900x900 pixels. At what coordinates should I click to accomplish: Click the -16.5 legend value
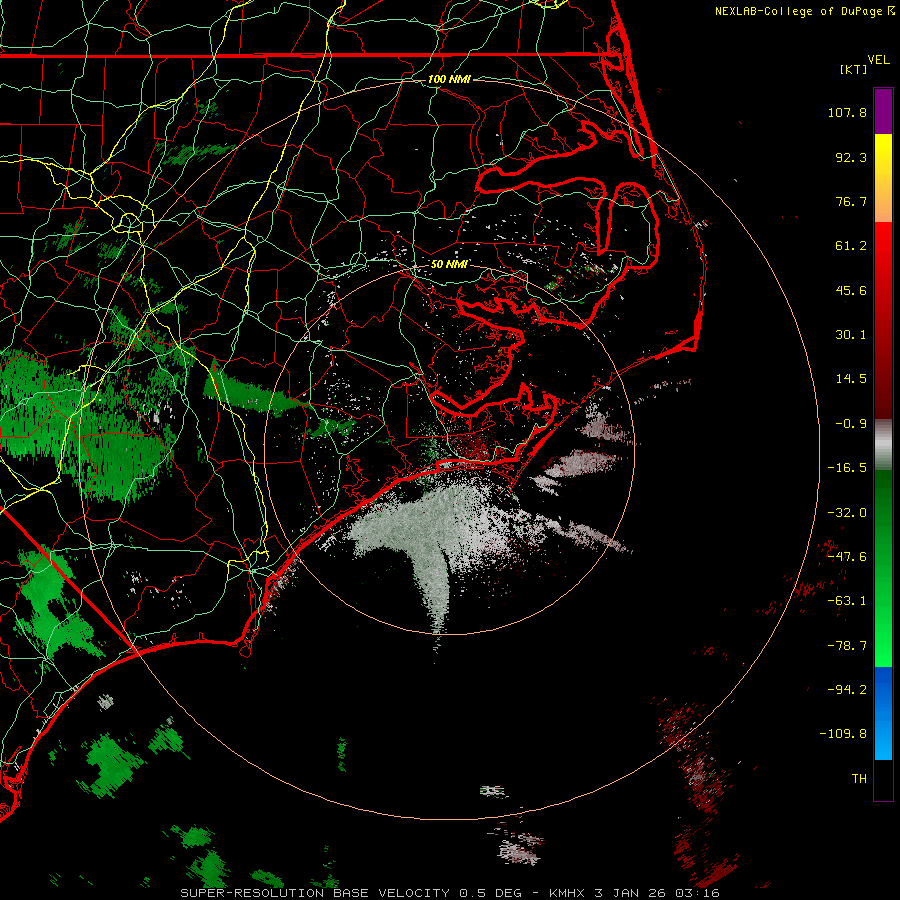(847, 468)
